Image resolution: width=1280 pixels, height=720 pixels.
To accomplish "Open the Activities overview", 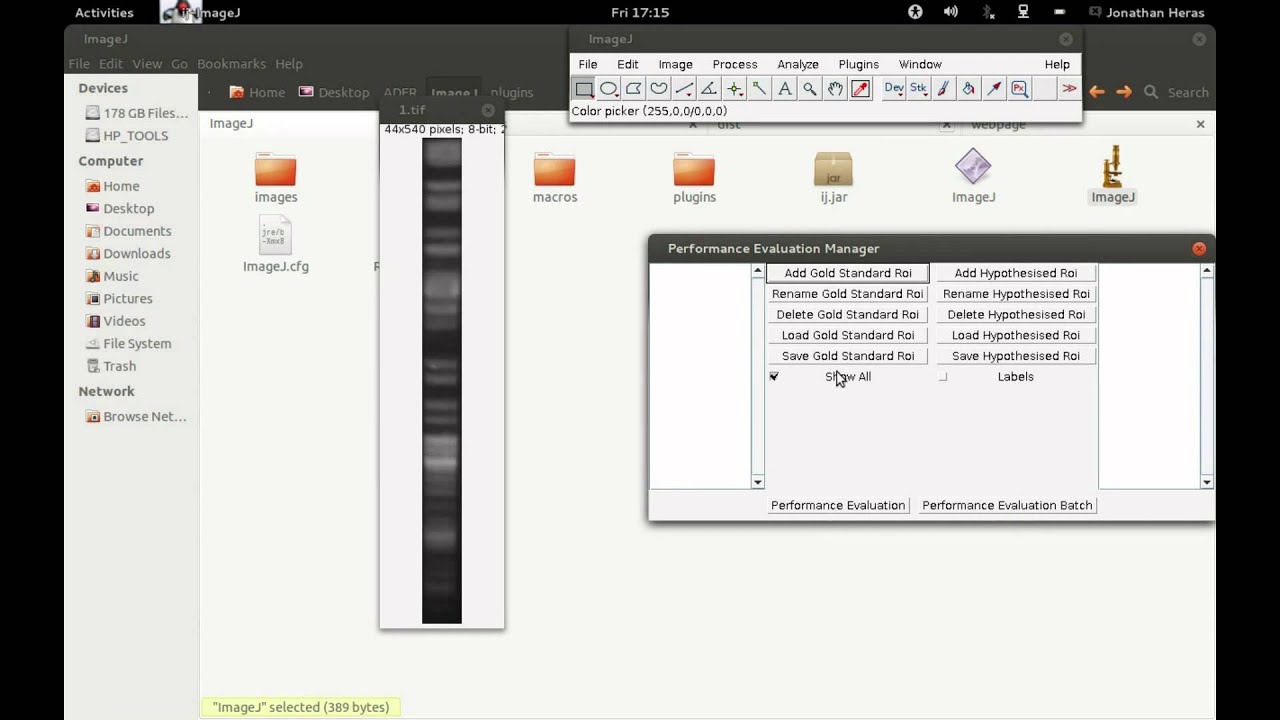I will 104,12.
